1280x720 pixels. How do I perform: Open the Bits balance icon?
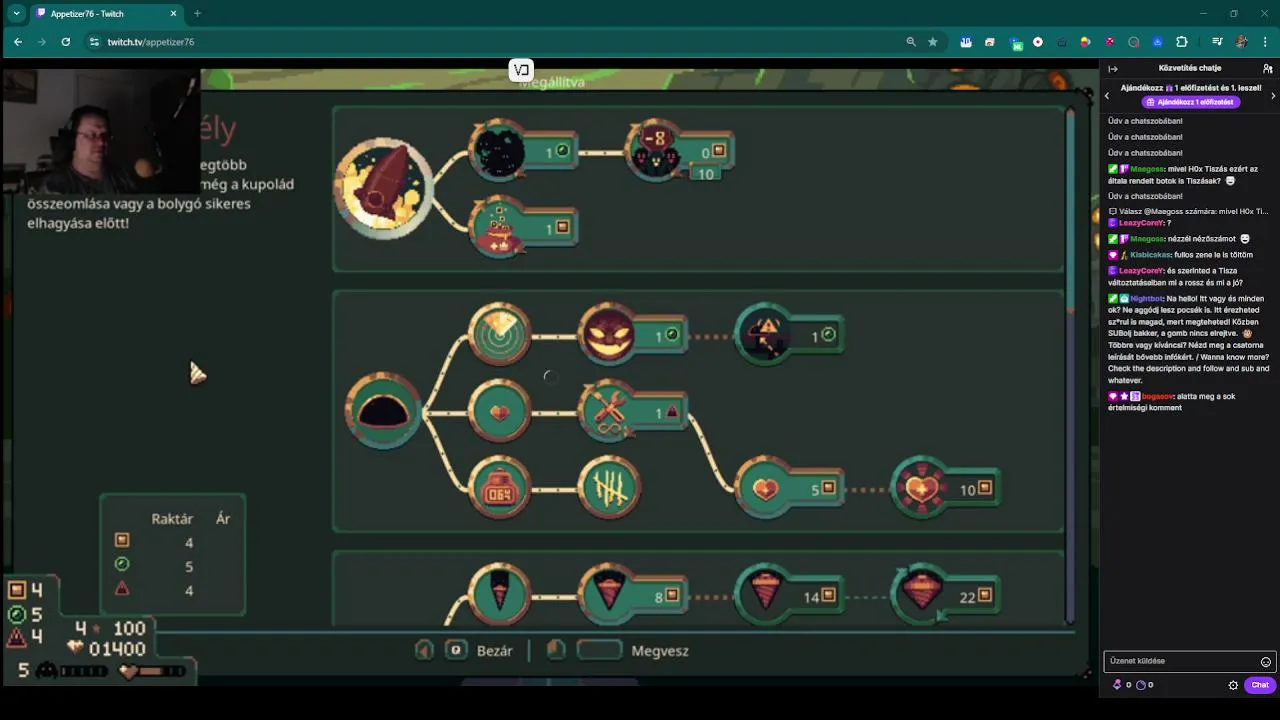(1117, 685)
